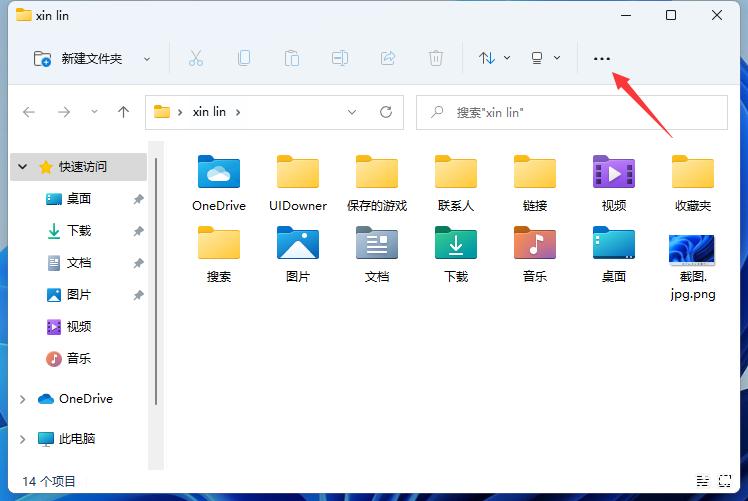748x501 pixels.
Task: Select the 桌面 folder in file area
Action: pyautogui.click(x=614, y=255)
